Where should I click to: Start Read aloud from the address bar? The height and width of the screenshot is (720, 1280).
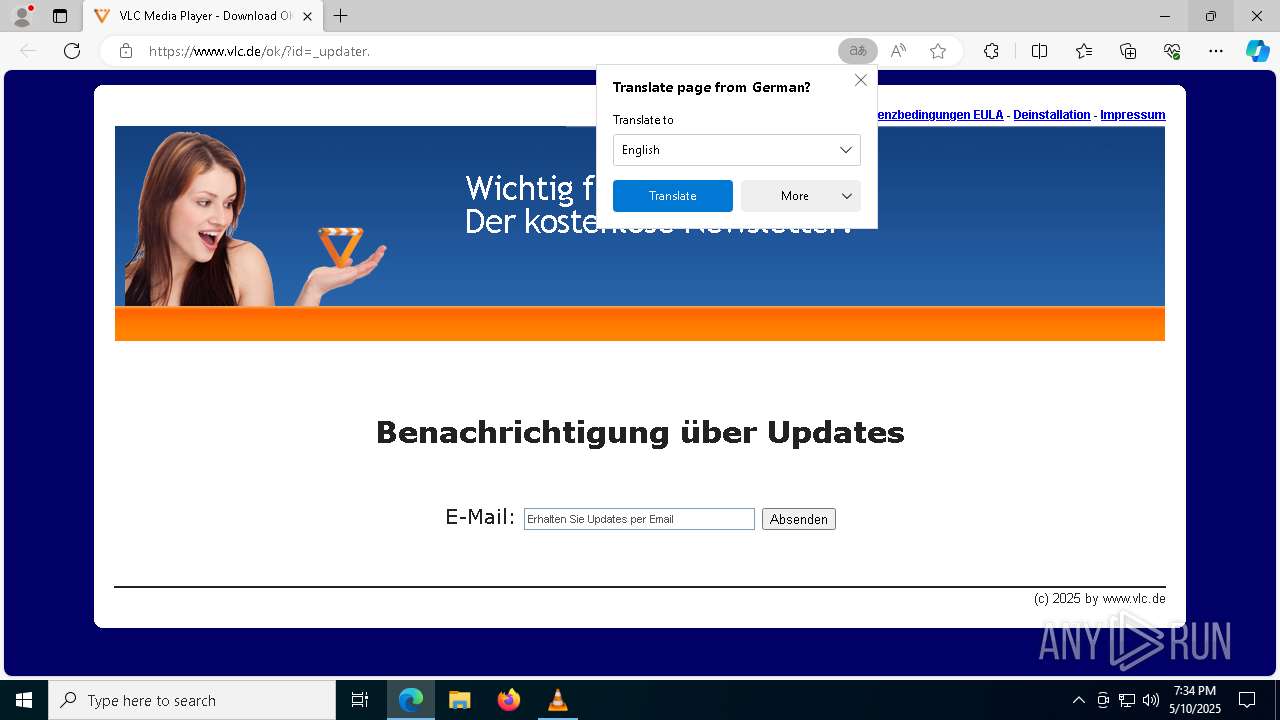click(x=898, y=51)
